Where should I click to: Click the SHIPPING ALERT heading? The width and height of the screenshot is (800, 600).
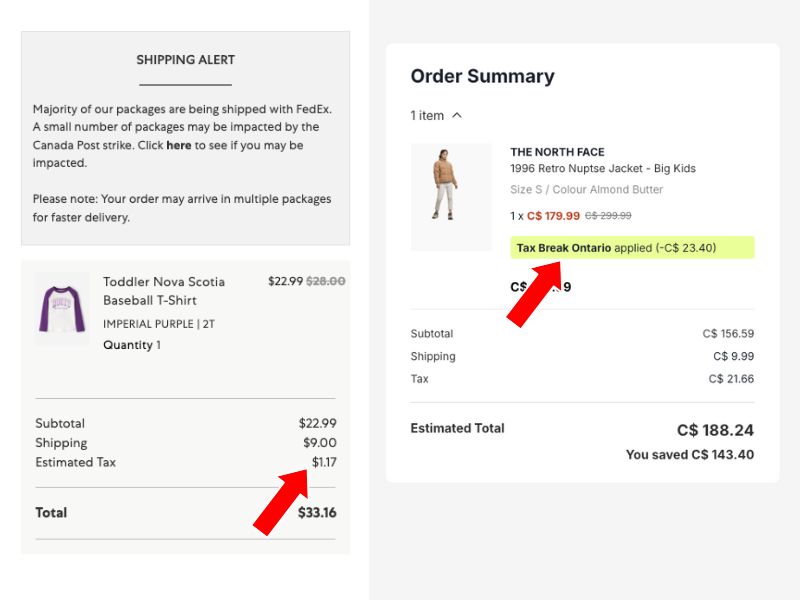185,60
